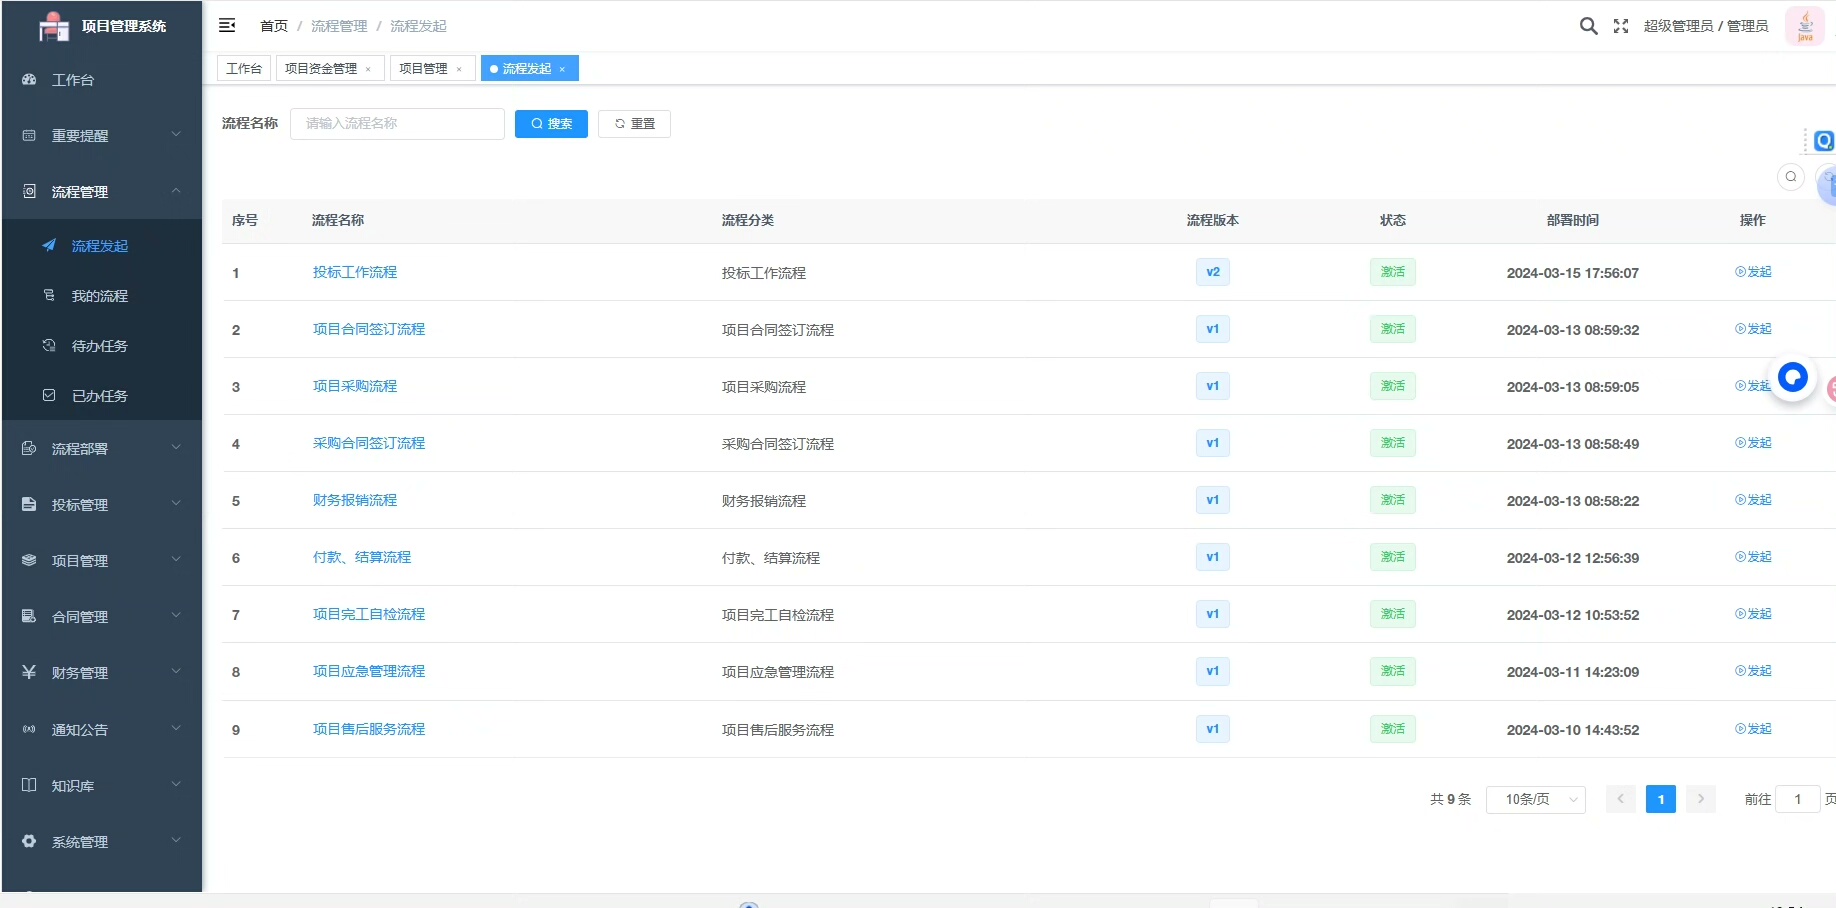Close the 项目资金管理 tab
1836x908 pixels.
click(x=369, y=69)
